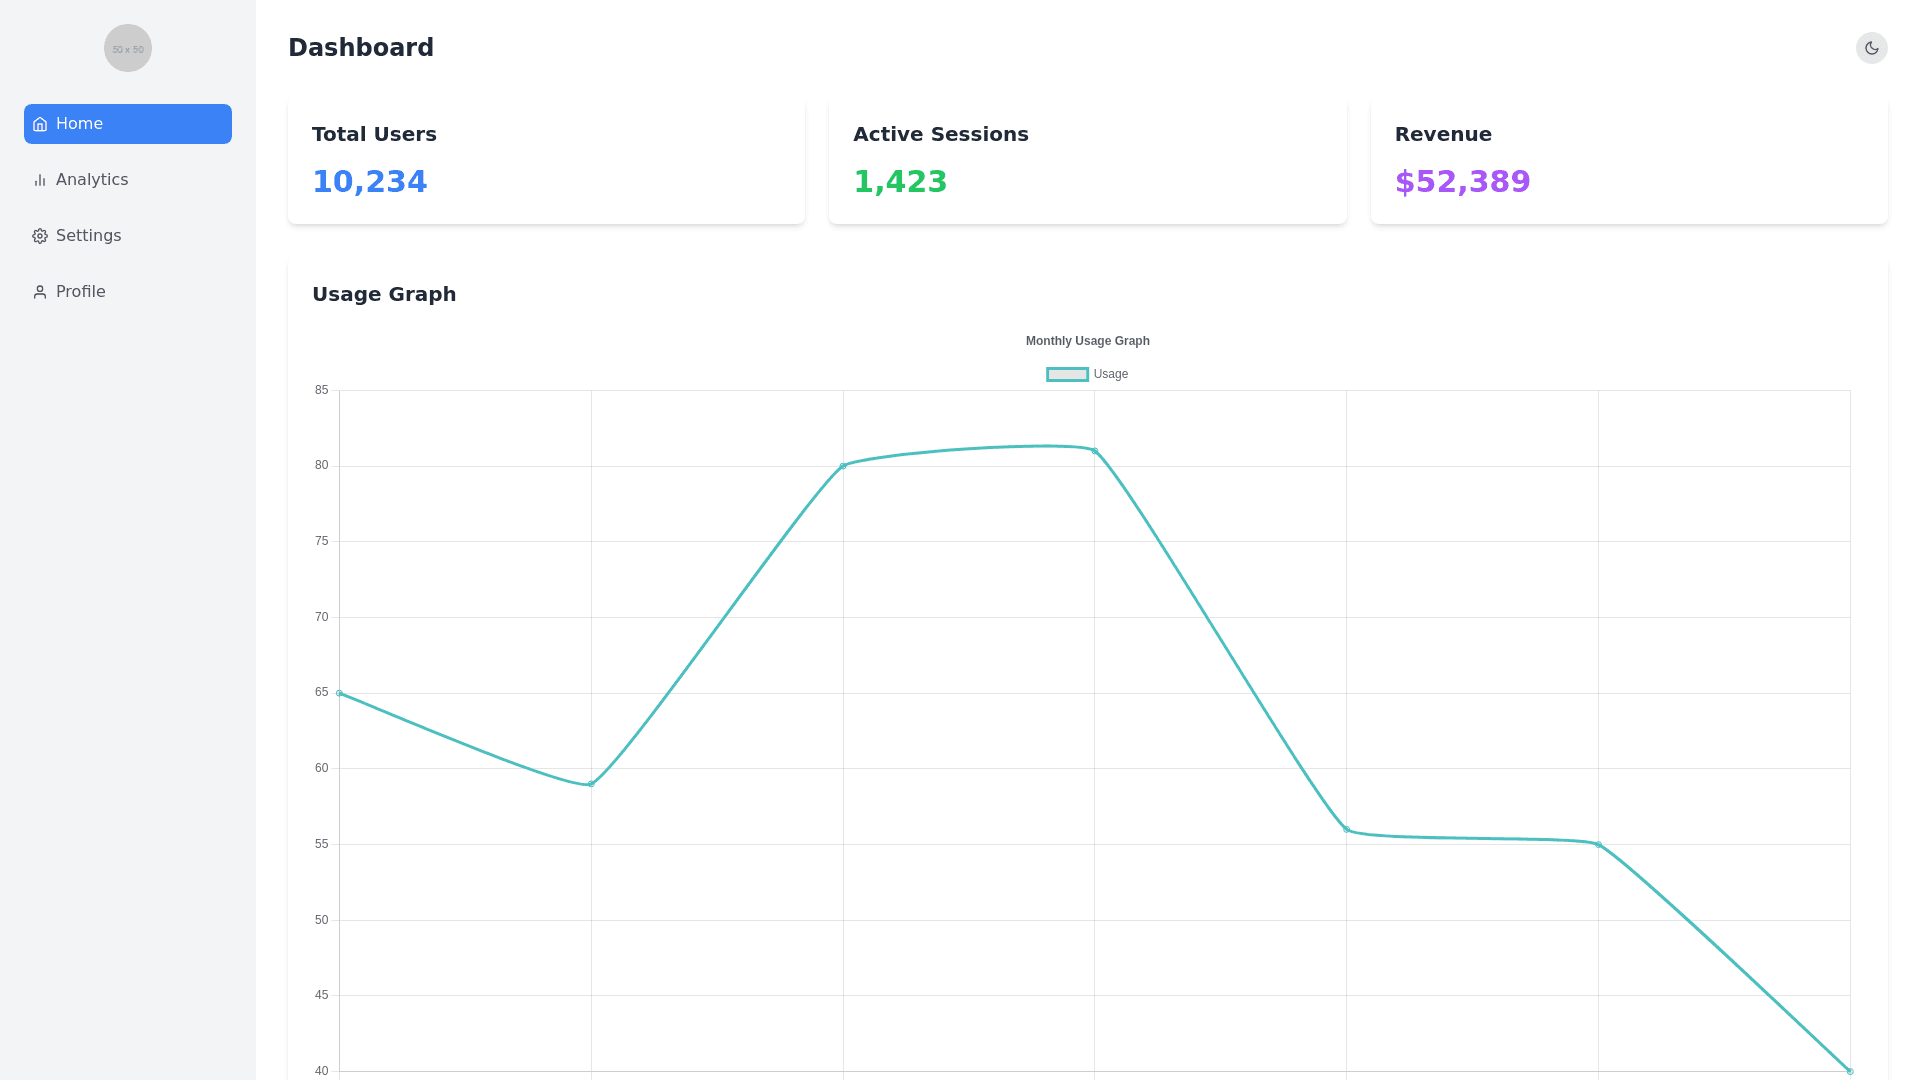Click the circular avatar placeholder image
The width and height of the screenshot is (1920, 1080).
(x=128, y=48)
